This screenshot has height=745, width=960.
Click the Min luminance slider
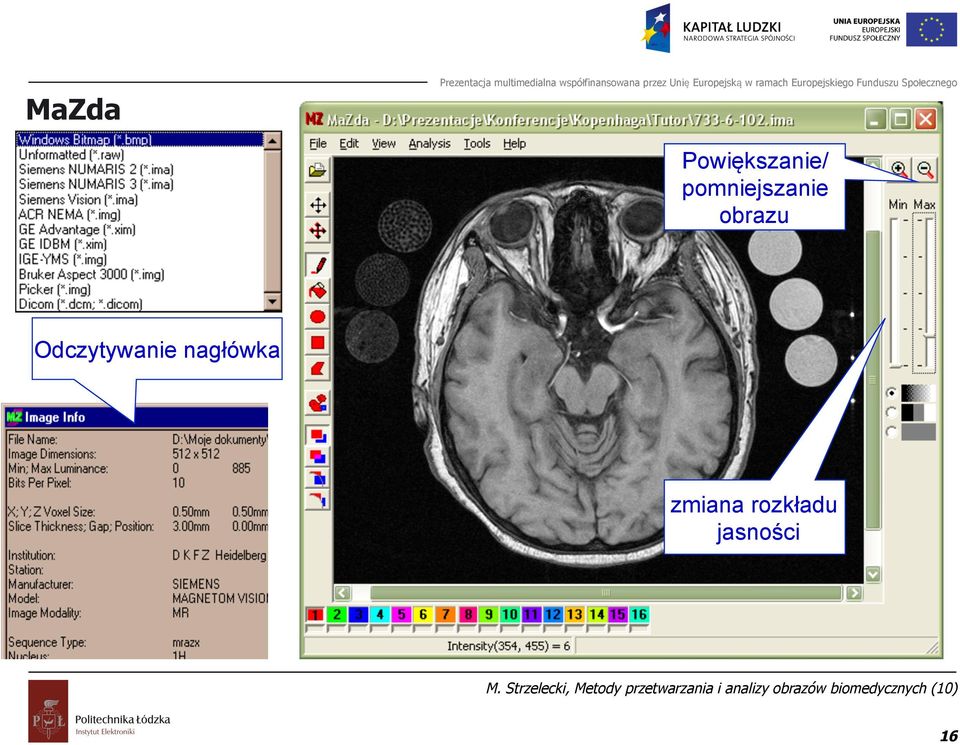pyautogui.click(x=898, y=293)
